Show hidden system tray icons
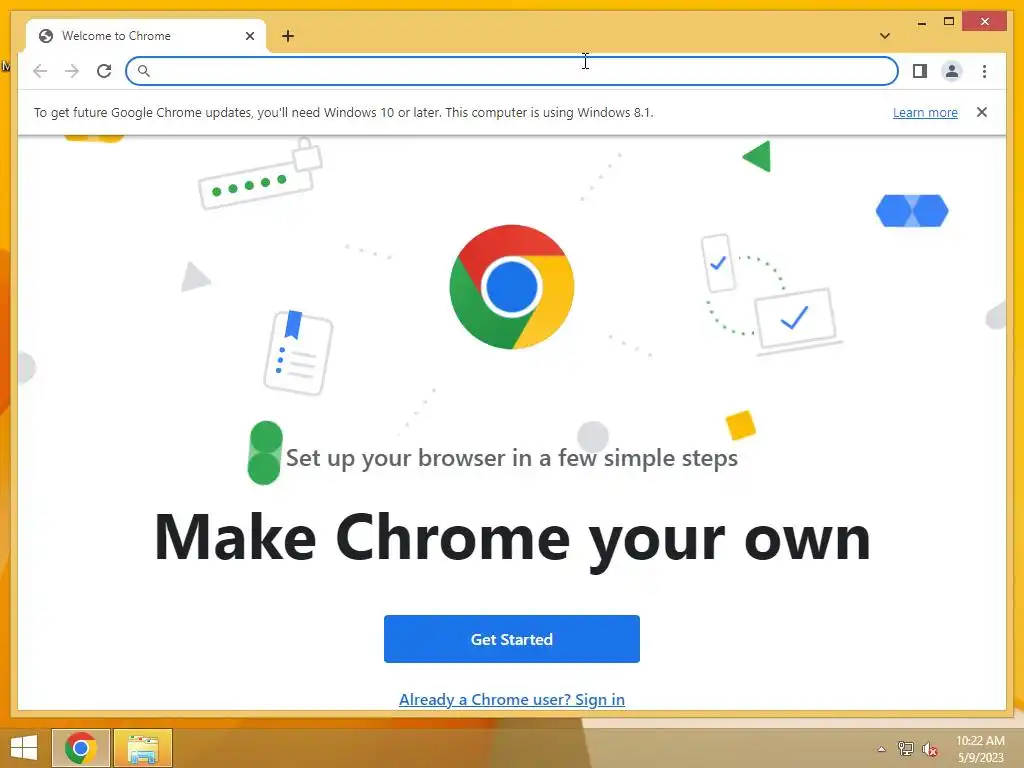The height and width of the screenshot is (768, 1024). (881, 749)
